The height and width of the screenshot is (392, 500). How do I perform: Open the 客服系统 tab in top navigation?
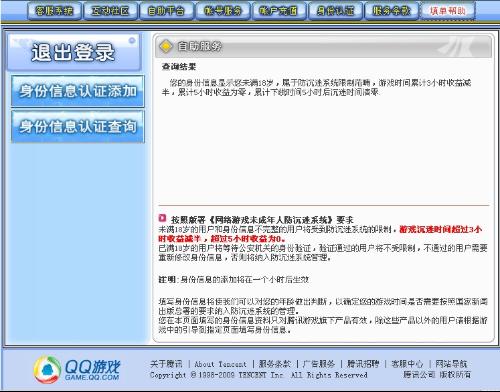point(54,11)
